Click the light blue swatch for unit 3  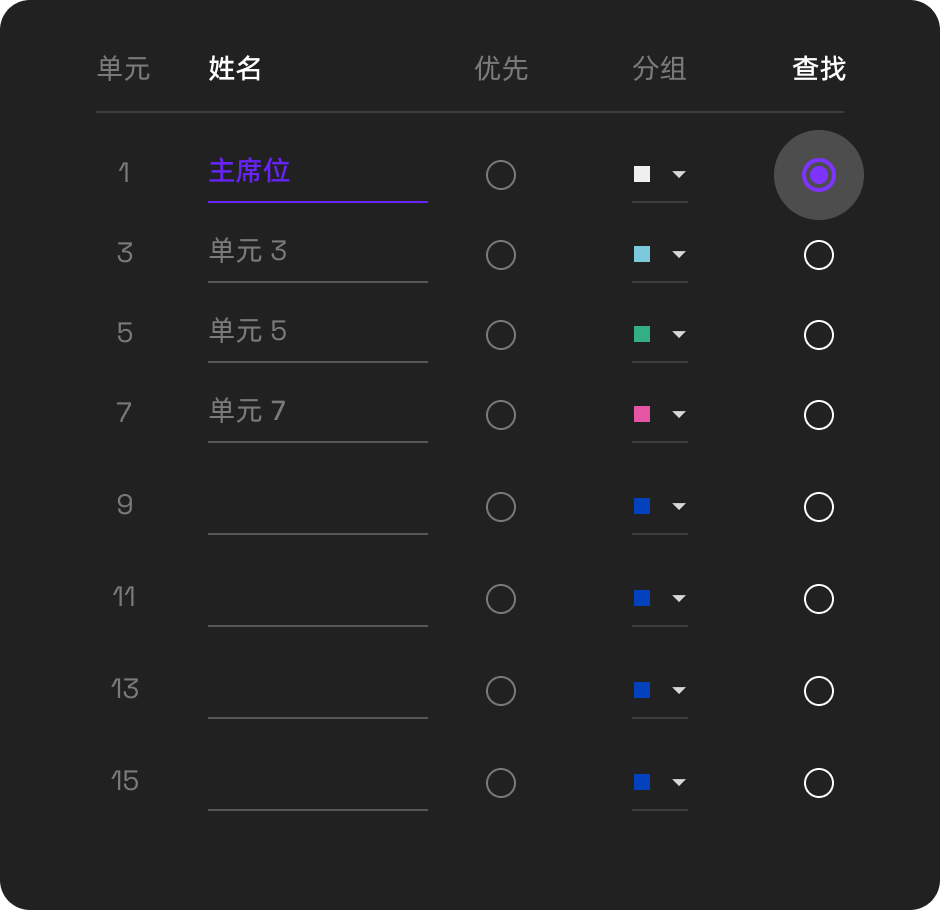point(641,254)
